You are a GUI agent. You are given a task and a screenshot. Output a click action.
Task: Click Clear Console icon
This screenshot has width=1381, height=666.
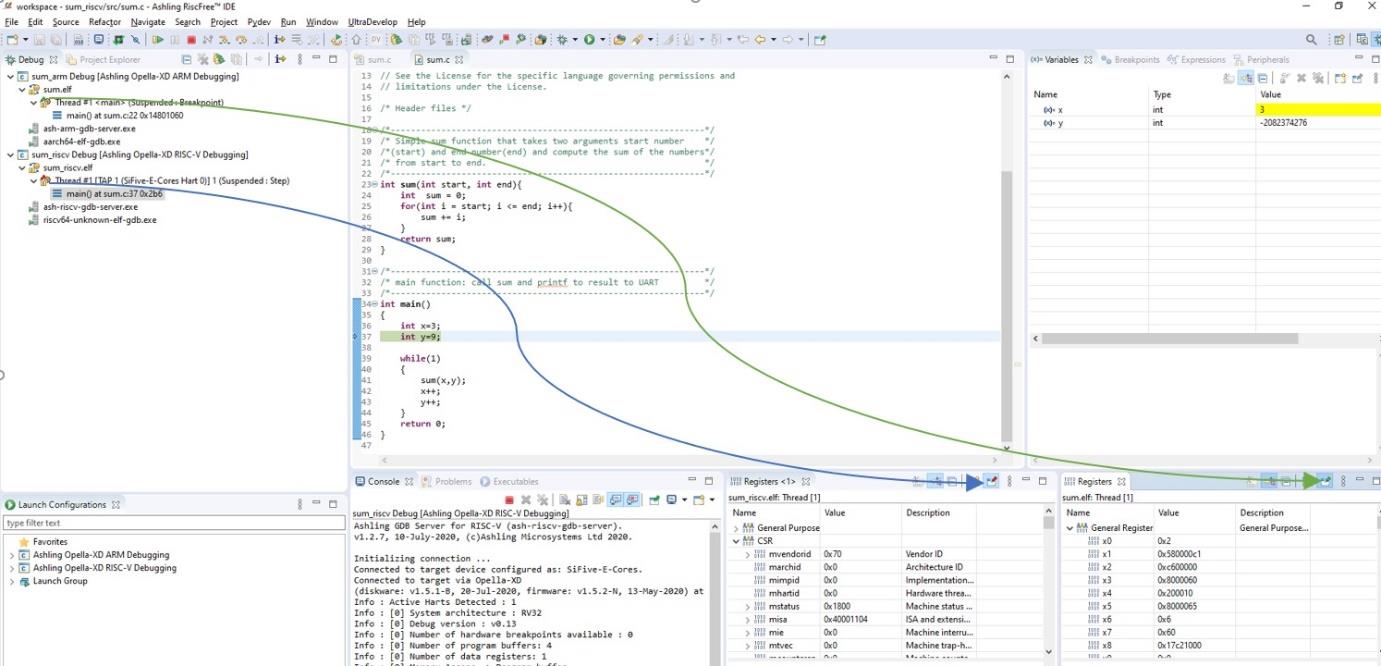(x=565, y=500)
